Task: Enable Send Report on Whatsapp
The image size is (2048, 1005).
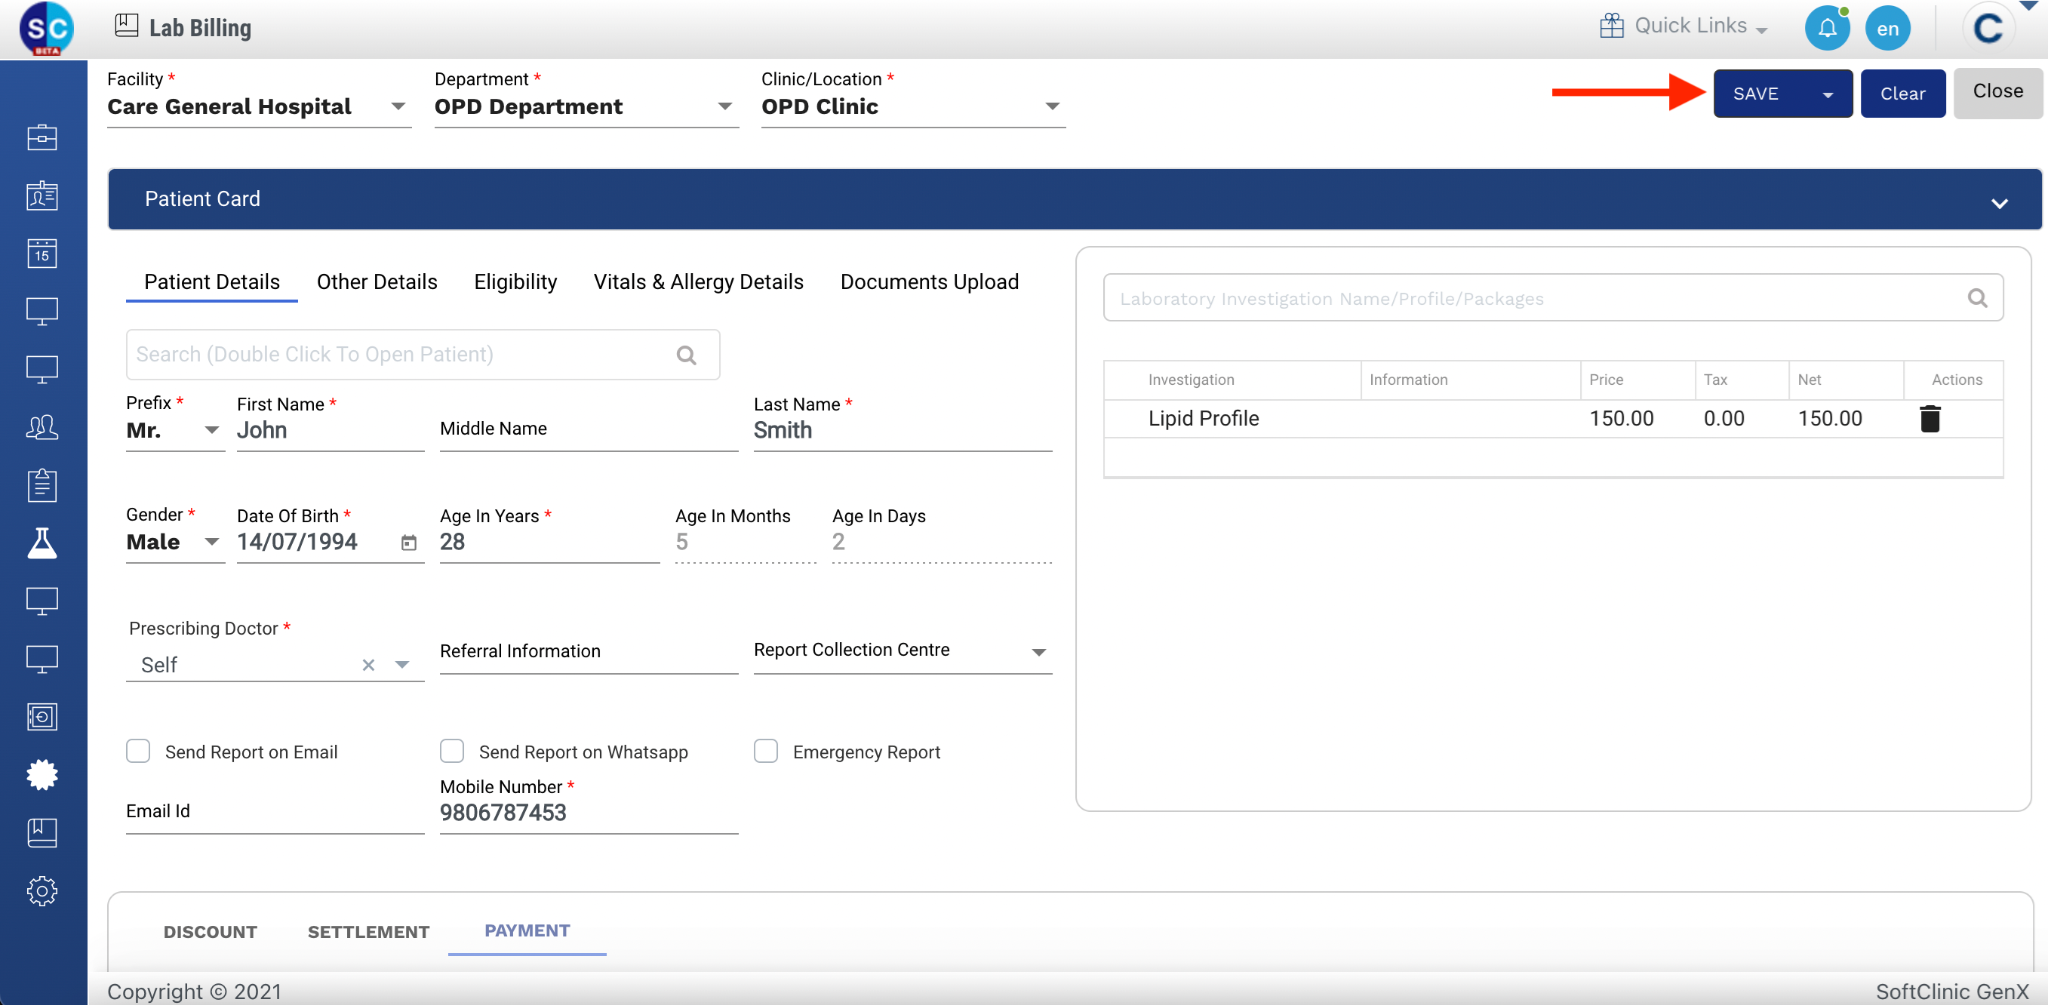Action: tap(452, 751)
